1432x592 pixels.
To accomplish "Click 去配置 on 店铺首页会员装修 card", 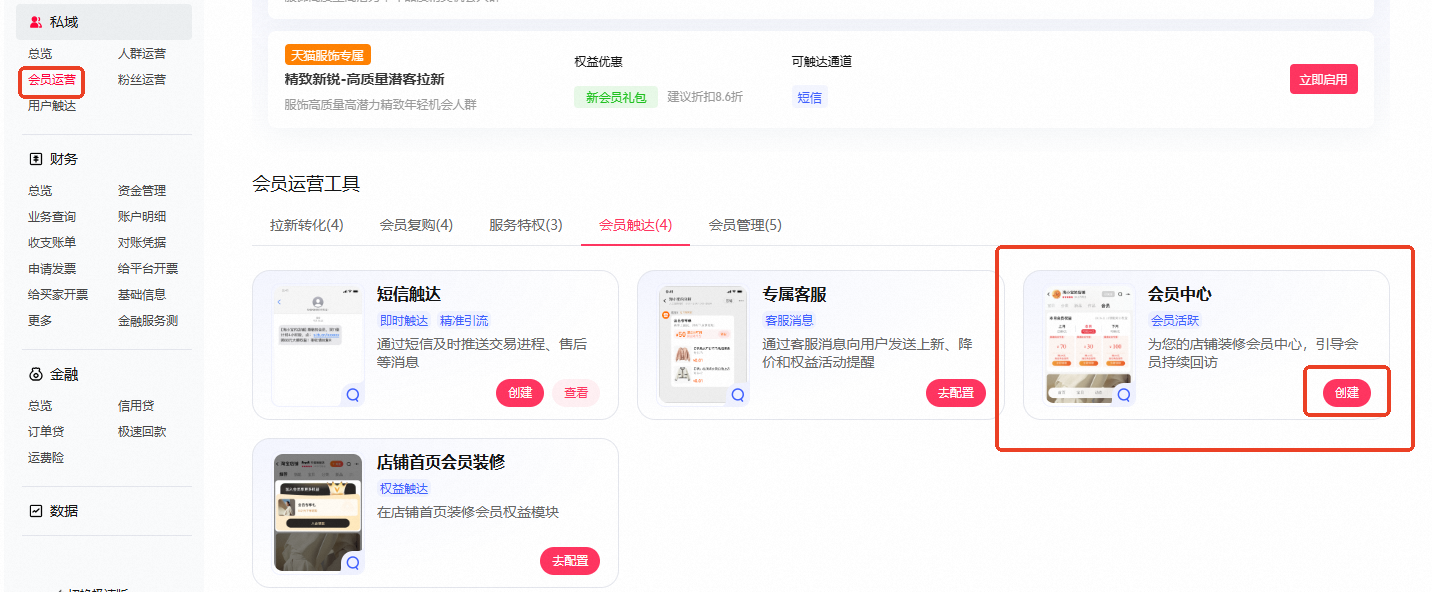I will [x=570, y=561].
